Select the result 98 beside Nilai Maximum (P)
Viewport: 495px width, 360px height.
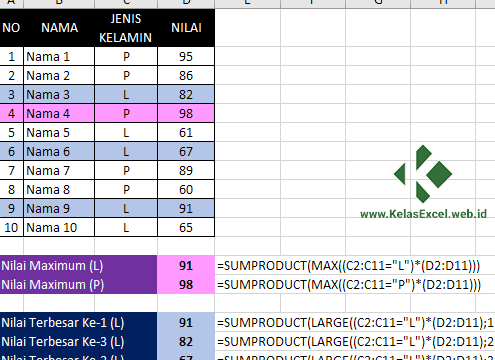click(x=186, y=284)
